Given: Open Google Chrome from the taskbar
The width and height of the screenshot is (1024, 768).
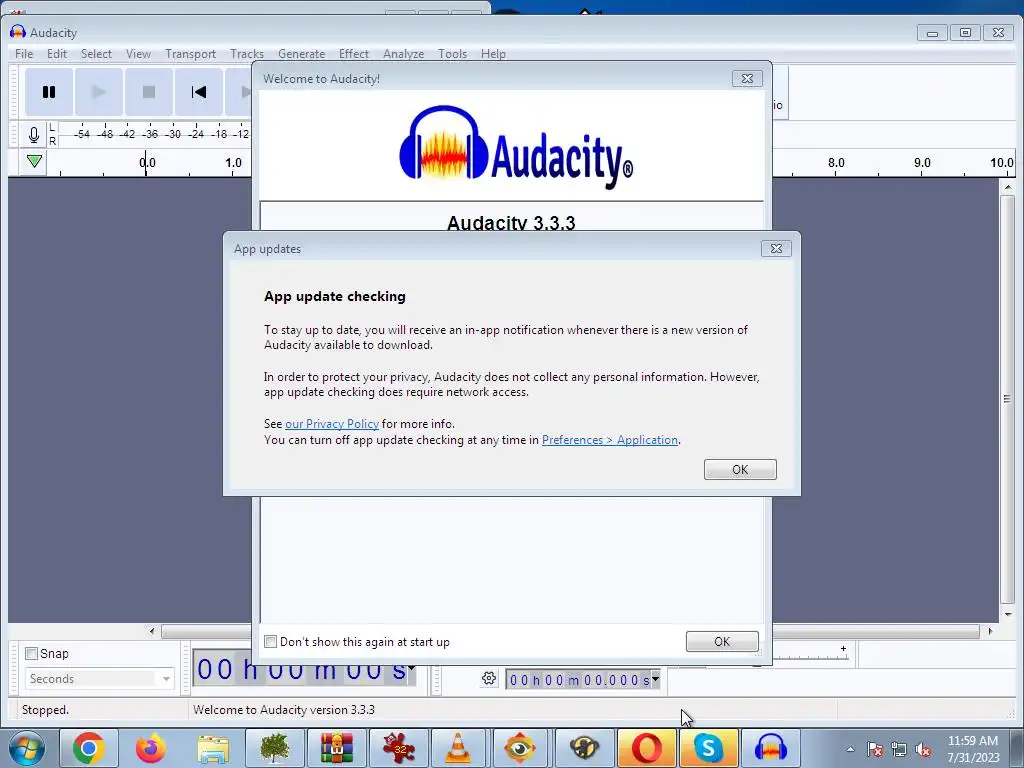Looking at the screenshot, I should coord(89,748).
